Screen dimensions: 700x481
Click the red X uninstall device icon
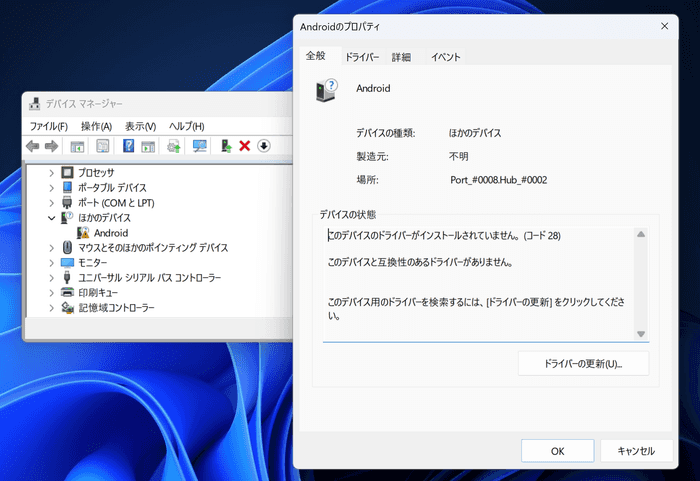(245, 146)
